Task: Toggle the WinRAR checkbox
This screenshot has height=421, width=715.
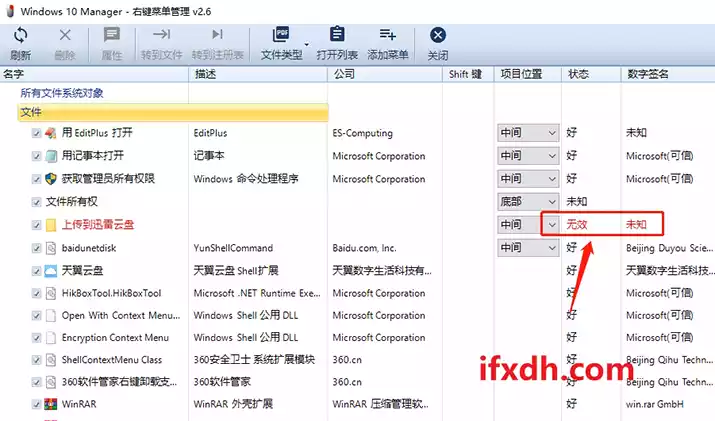Action: (x=36, y=404)
